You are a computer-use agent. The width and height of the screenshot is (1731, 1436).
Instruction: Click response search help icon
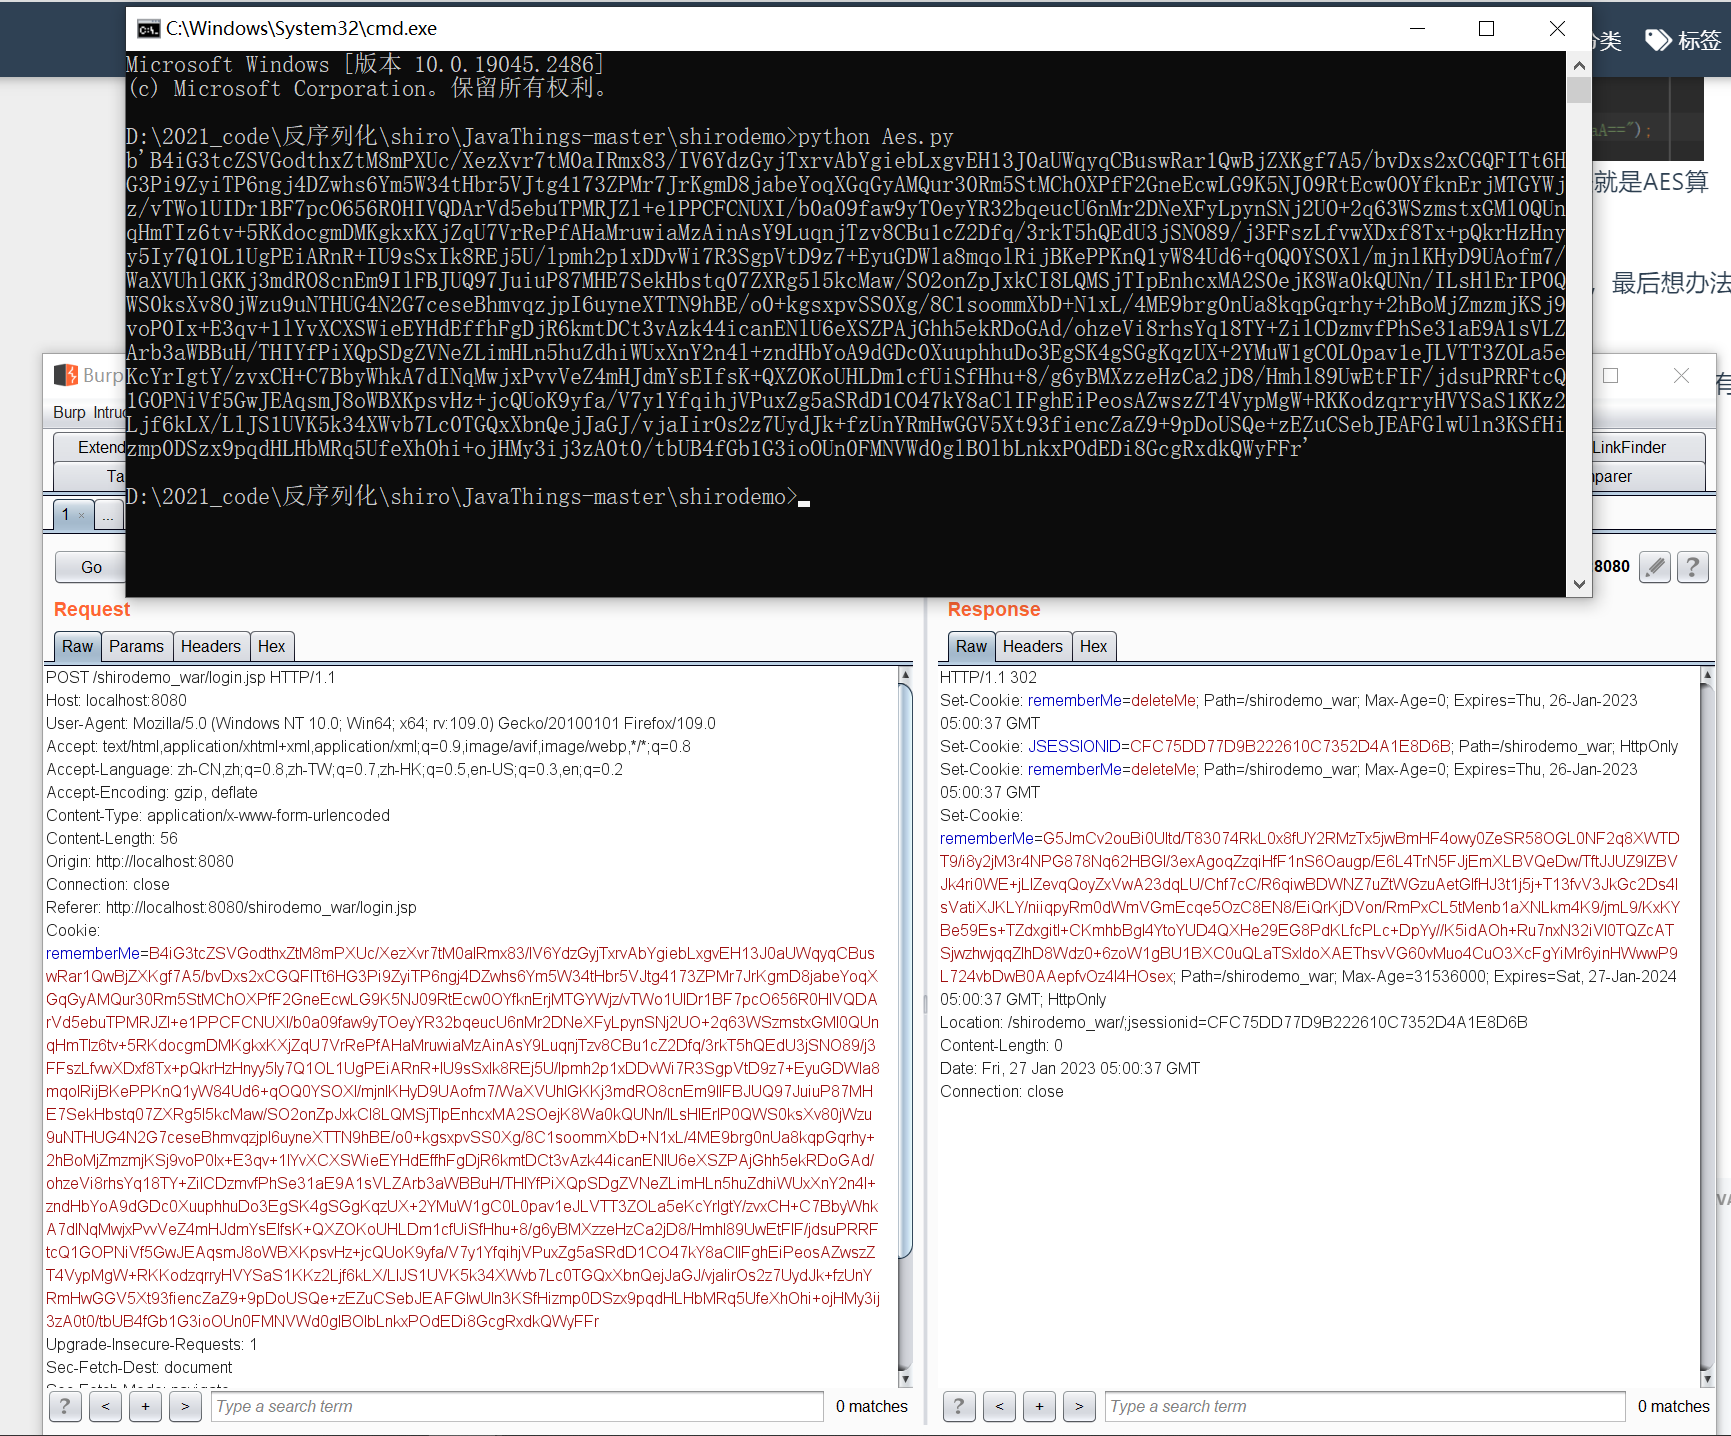tap(959, 1406)
